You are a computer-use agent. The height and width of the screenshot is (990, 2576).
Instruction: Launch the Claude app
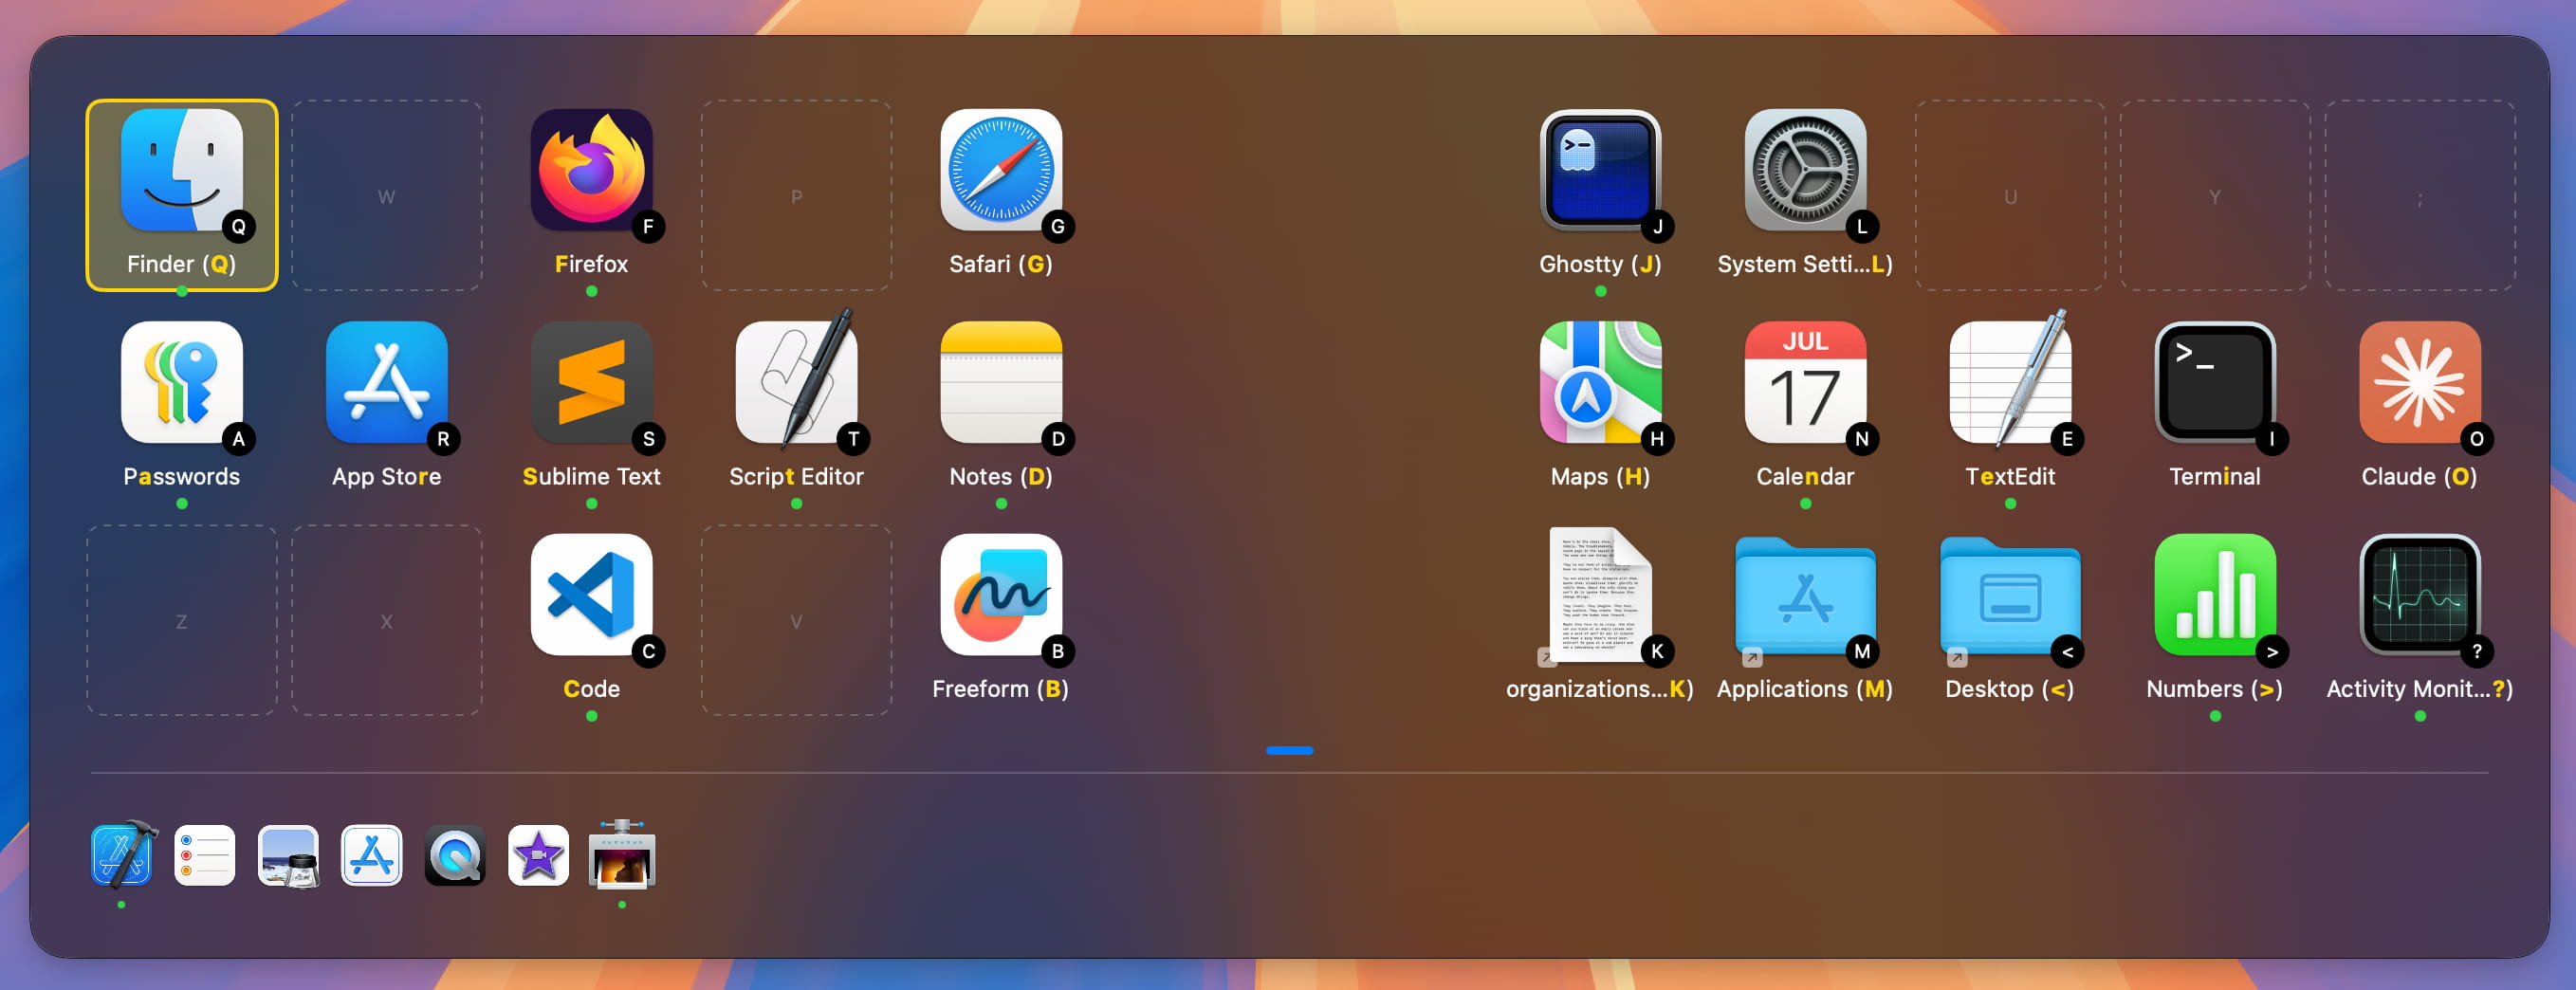click(x=2419, y=383)
